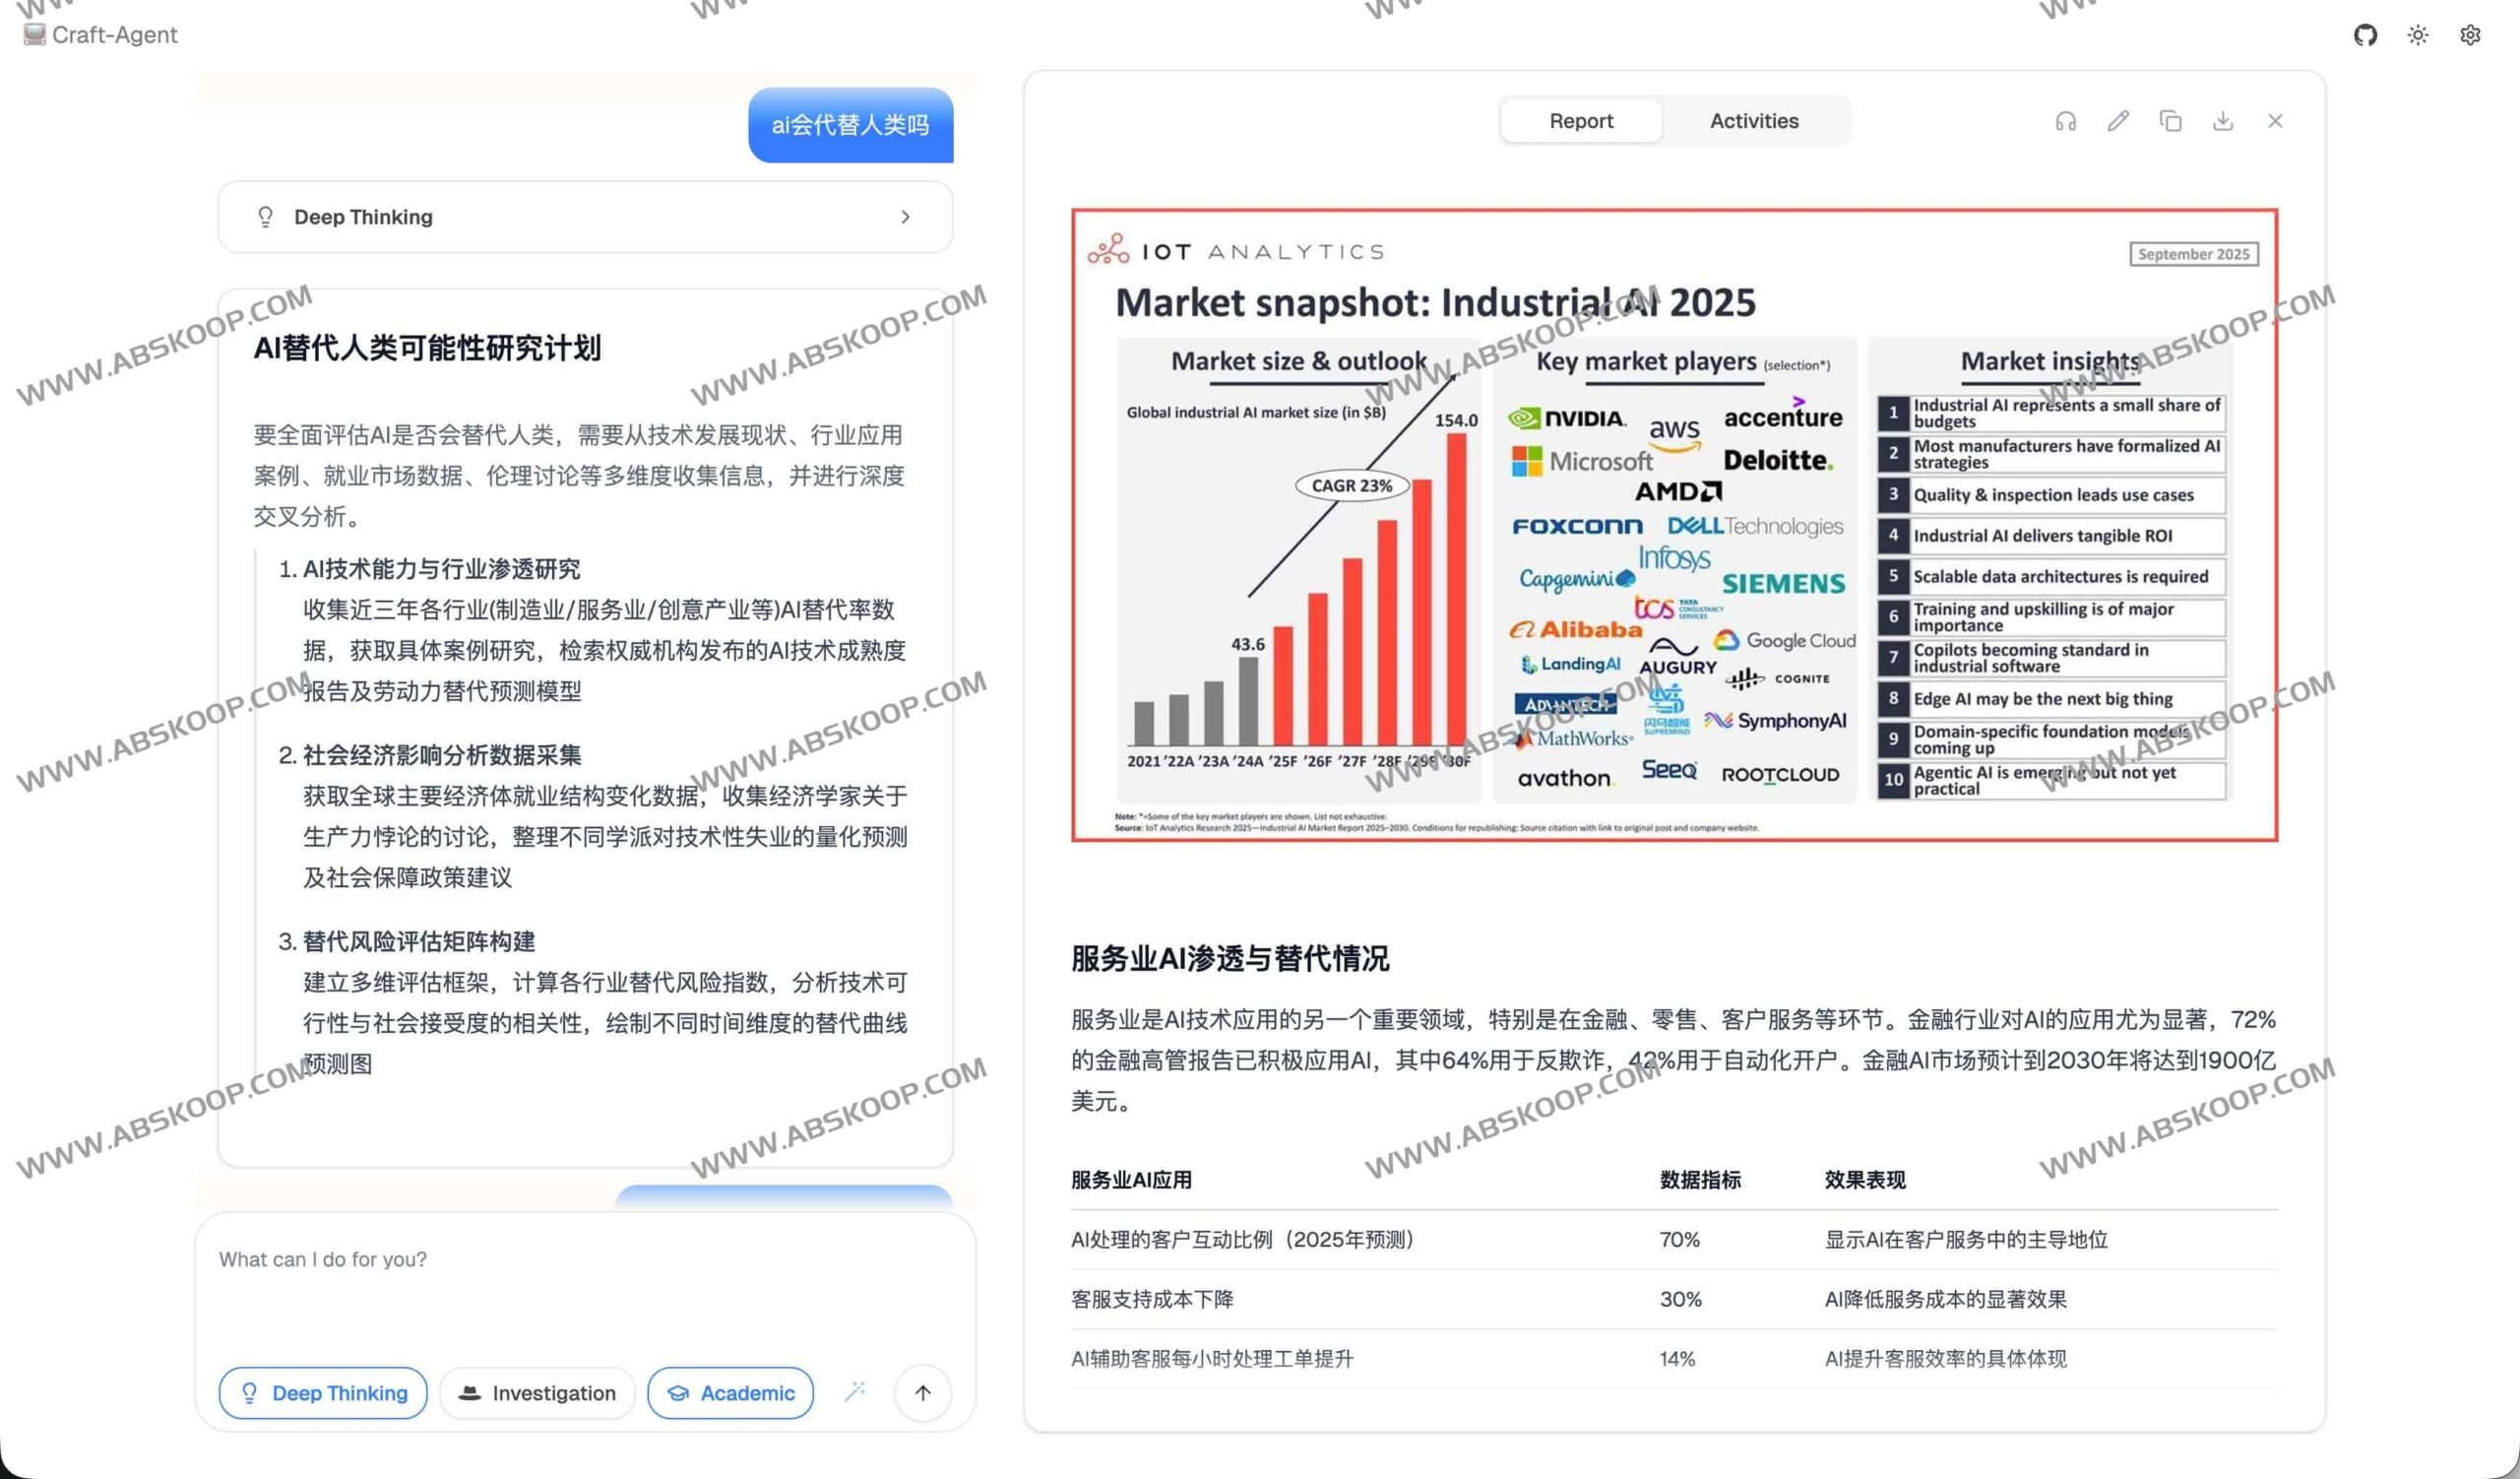The width and height of the screenshot is (2520, 1479).
Task: Collapse the Craft-Agent home label
Action: pyautogui.click(x=98, y=34)
